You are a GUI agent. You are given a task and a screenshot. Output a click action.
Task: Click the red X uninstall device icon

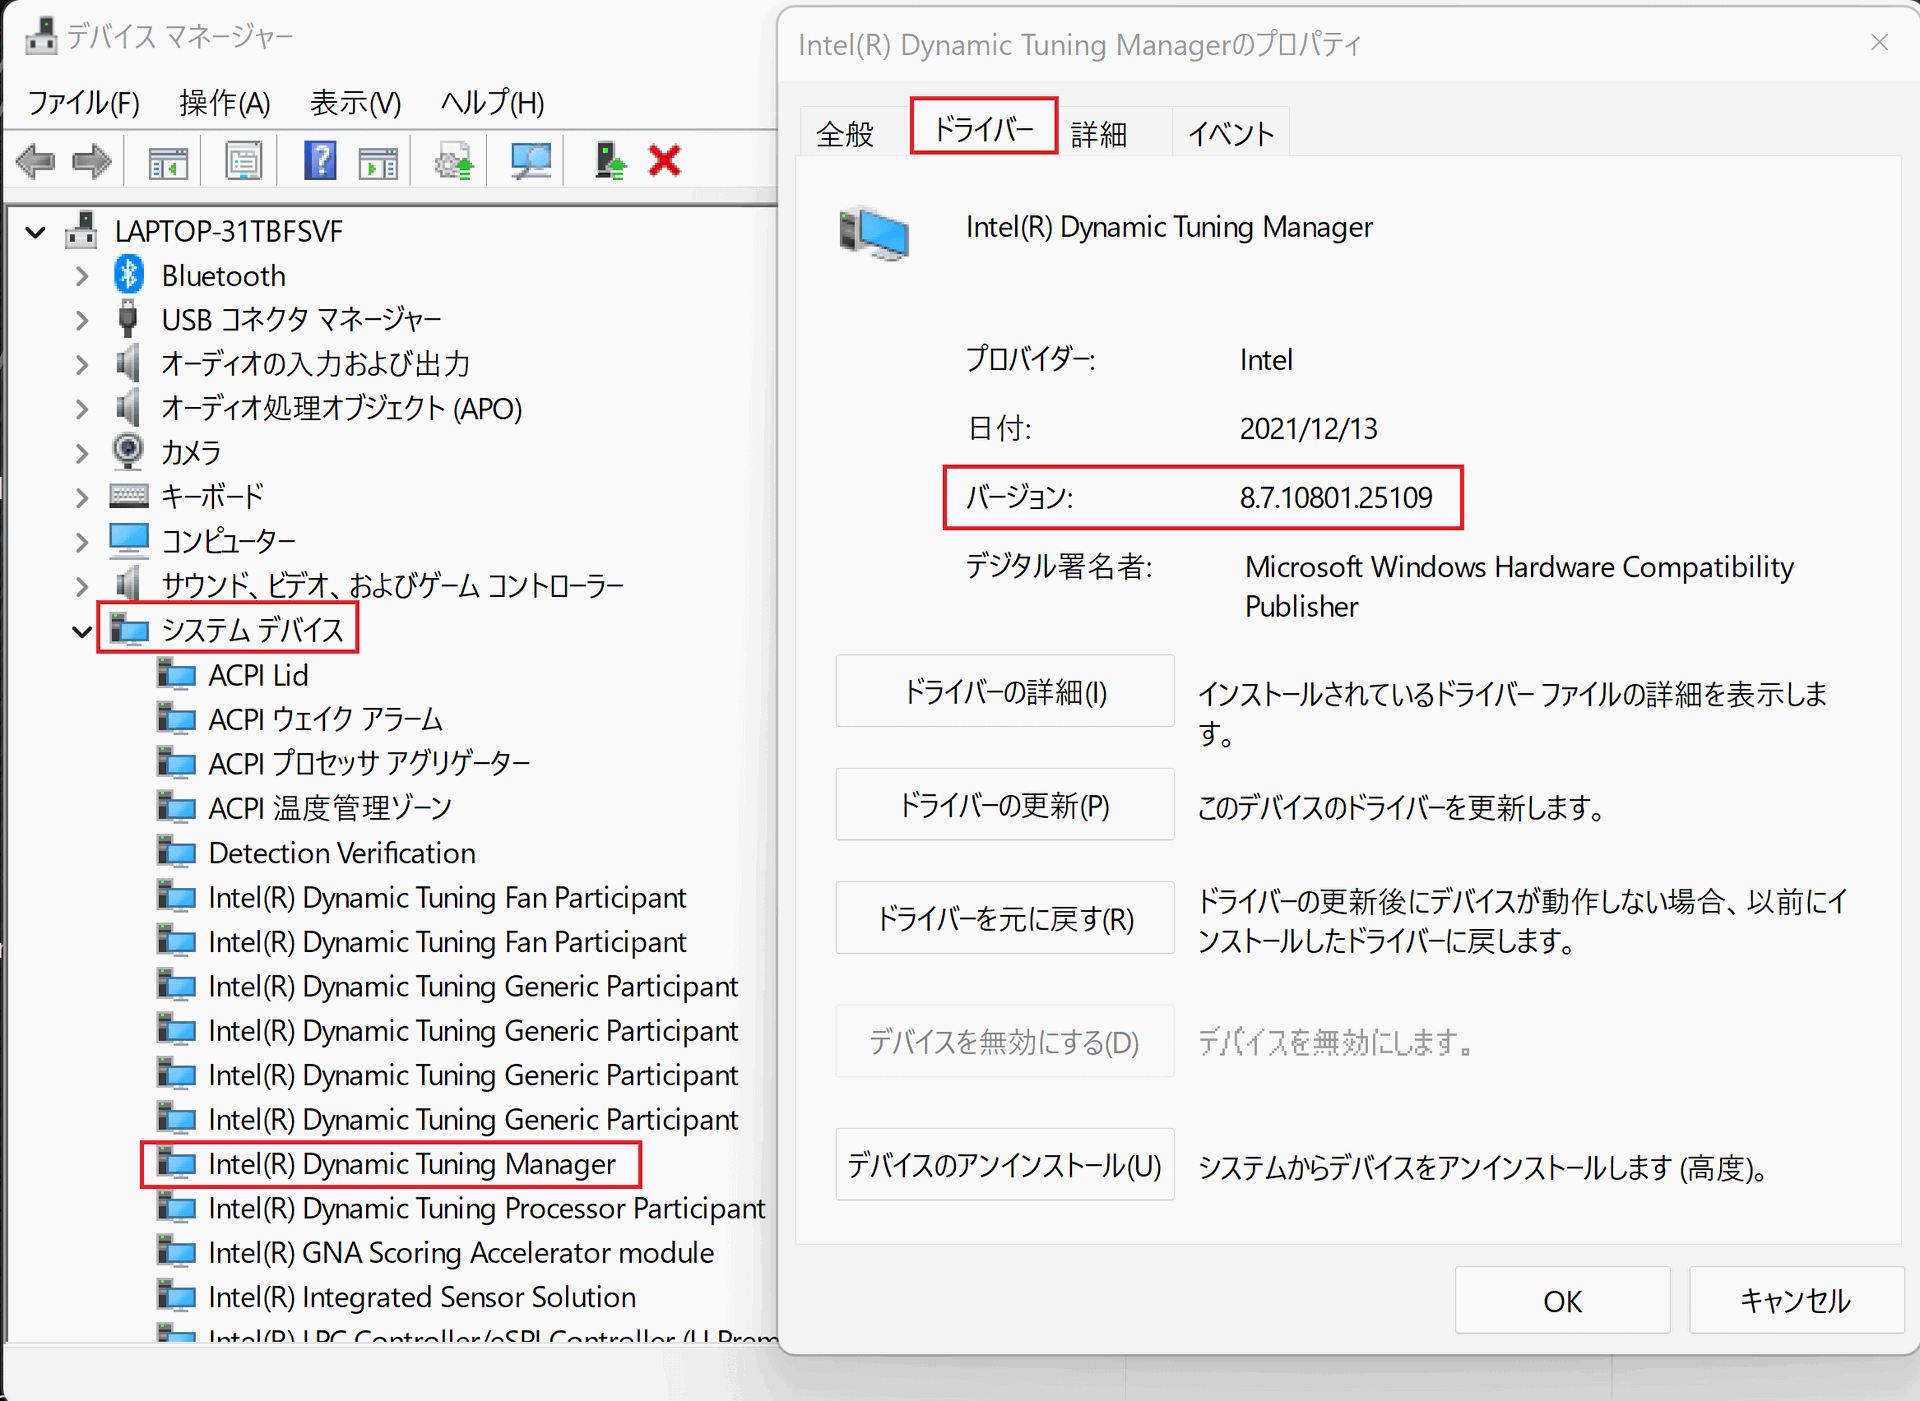click(665, 161)
